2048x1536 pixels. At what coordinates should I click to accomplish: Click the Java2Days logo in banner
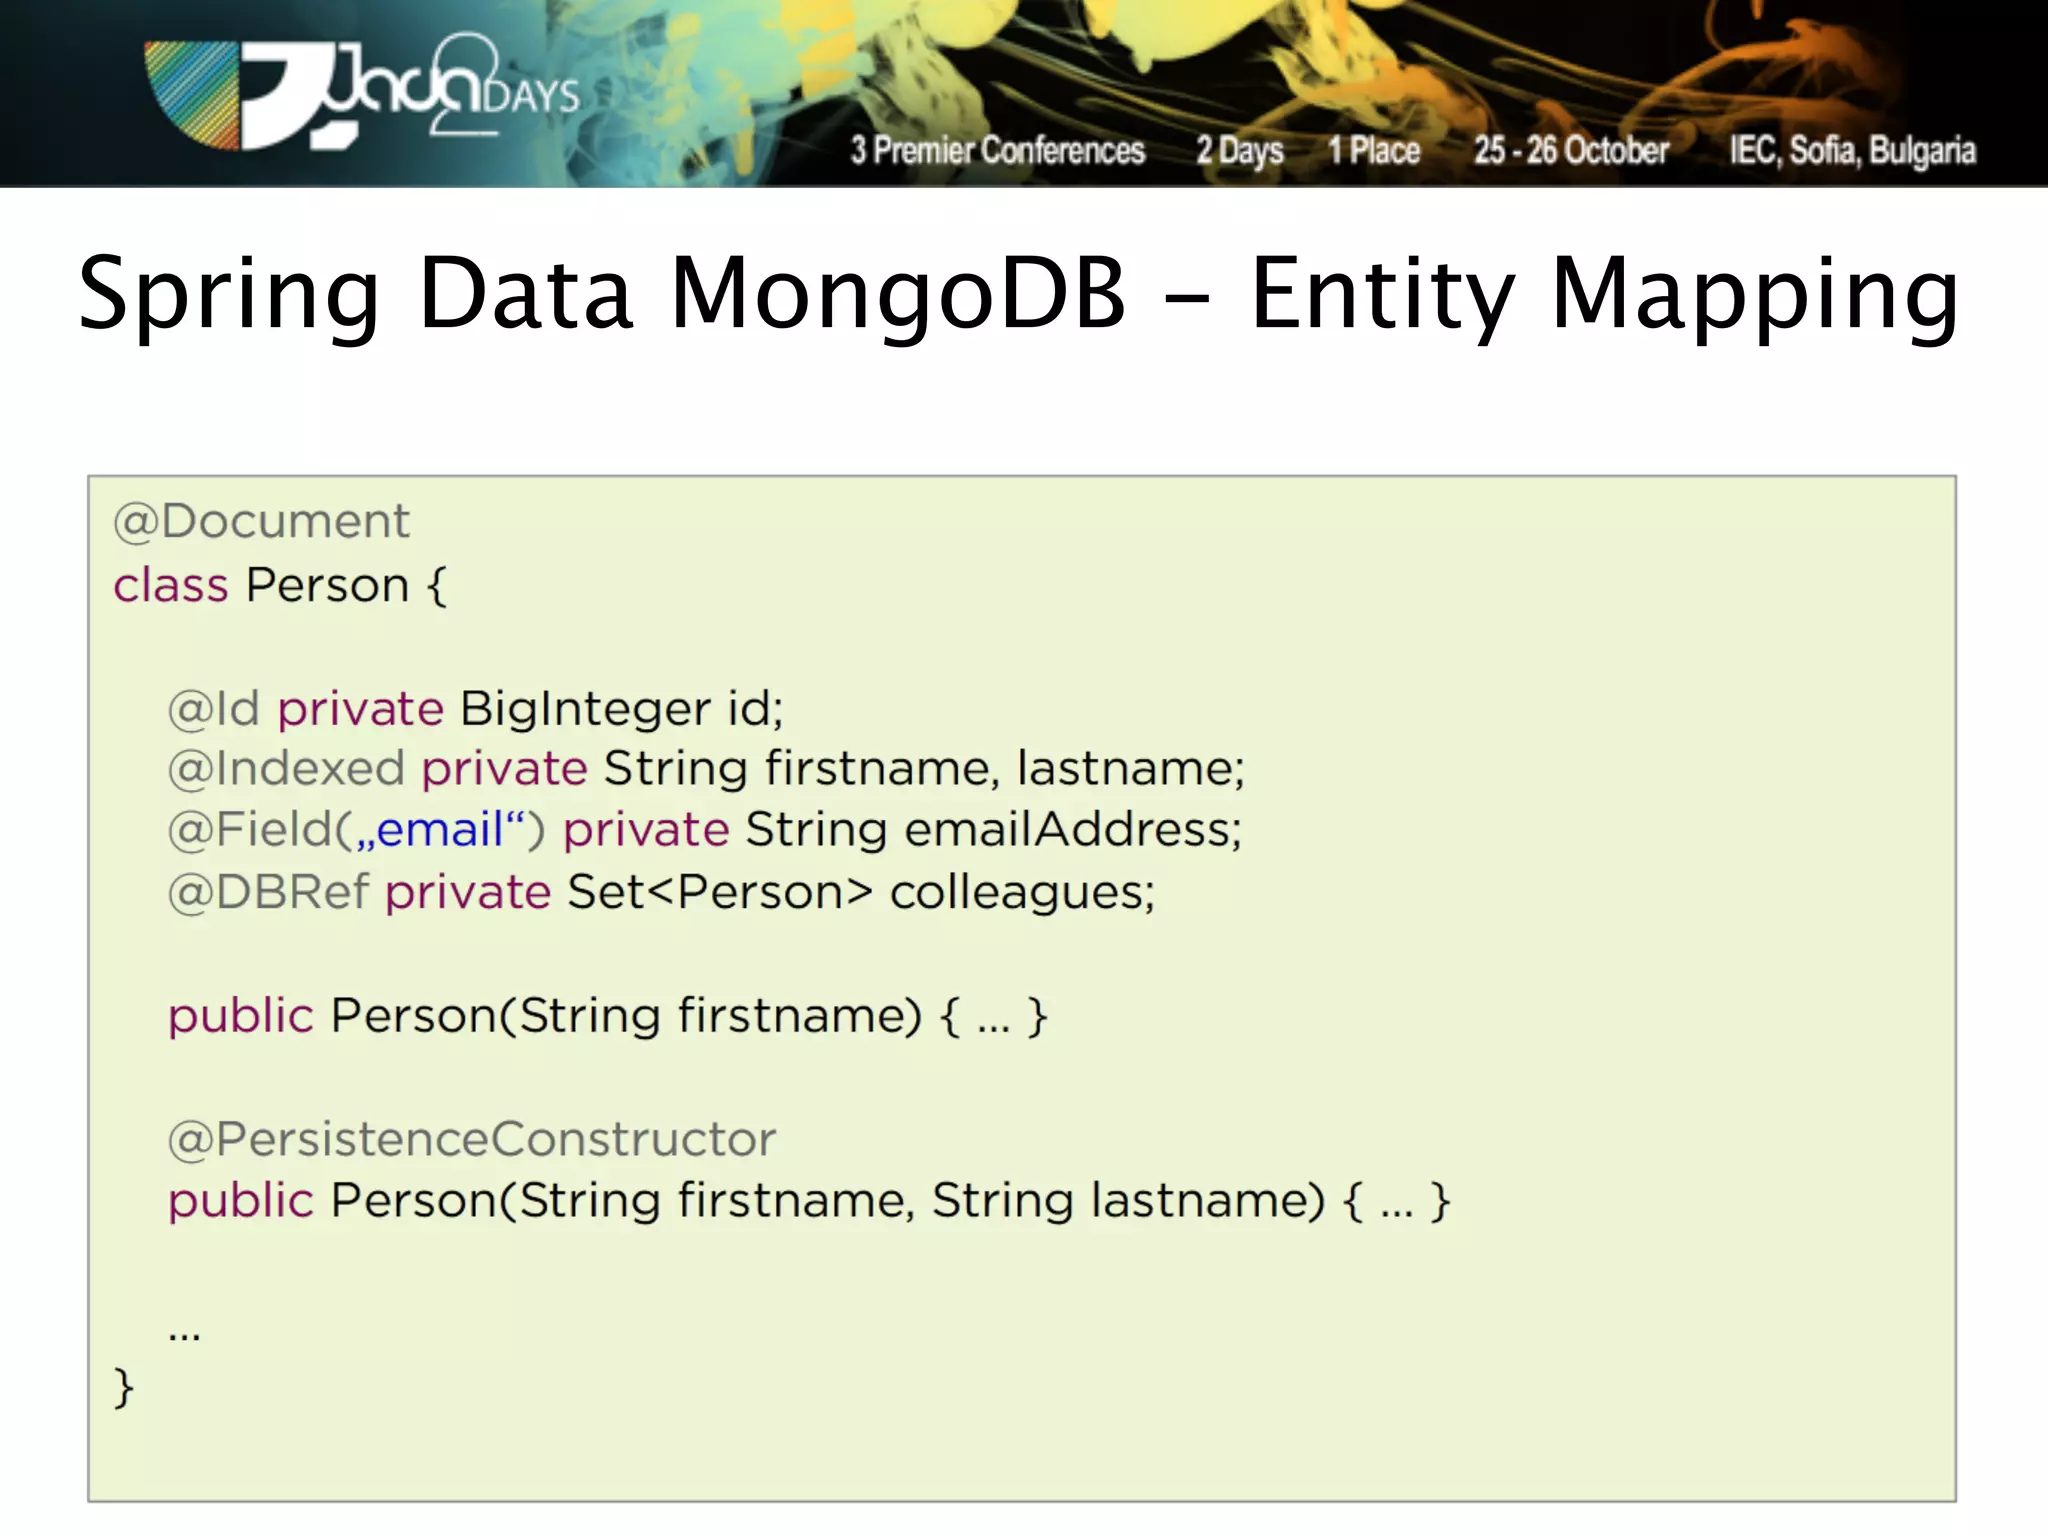click(x=362, y=94)
